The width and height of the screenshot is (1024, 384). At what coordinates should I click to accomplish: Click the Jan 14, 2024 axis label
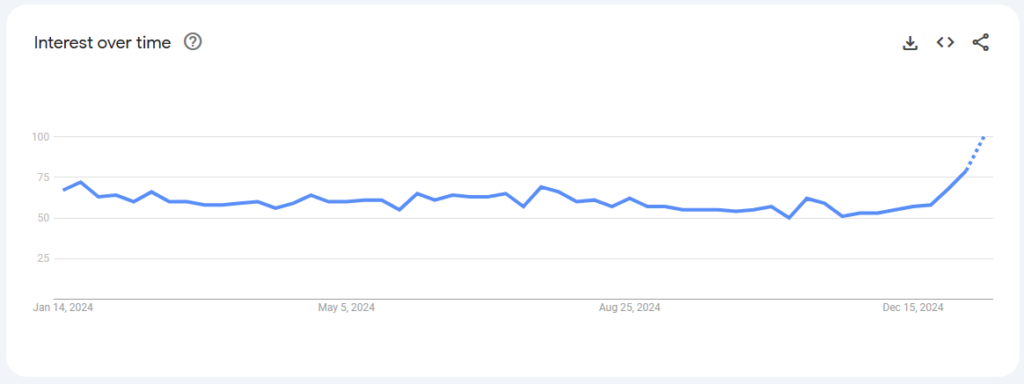[x=63, y=308]
